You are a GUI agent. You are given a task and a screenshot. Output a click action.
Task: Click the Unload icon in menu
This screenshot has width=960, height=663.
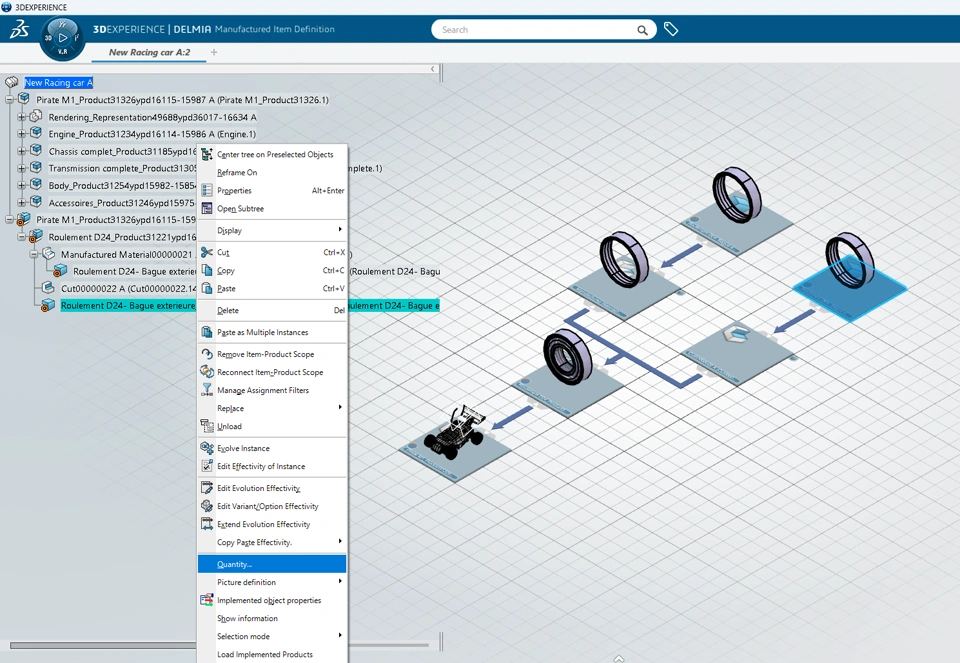click(x=207, y=426)
